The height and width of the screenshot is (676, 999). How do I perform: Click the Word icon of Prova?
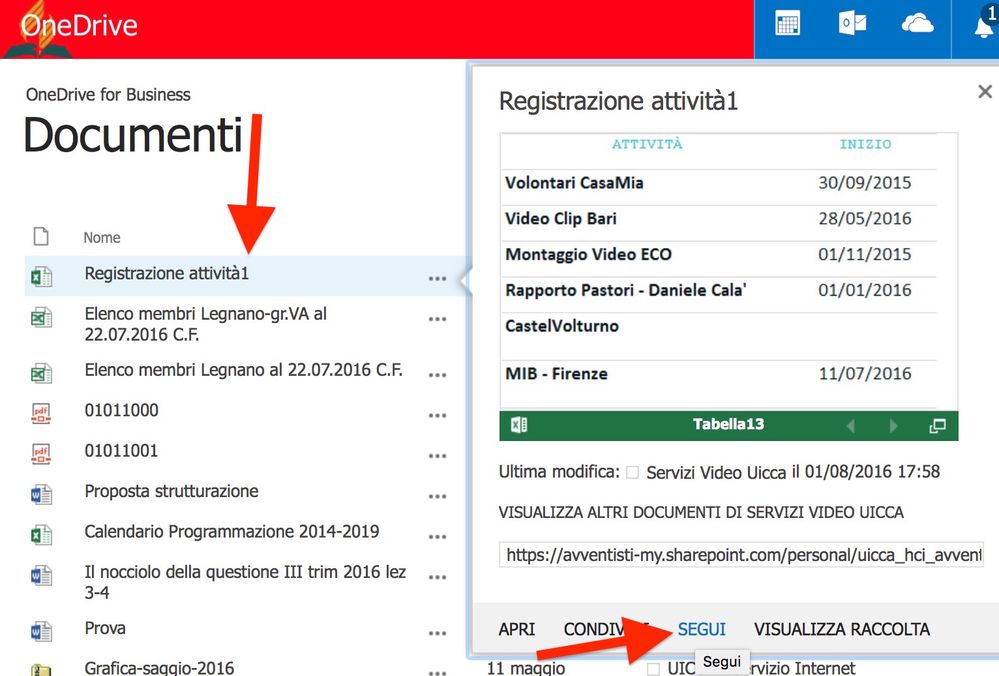pyautogui.click(x=42, y=631)
